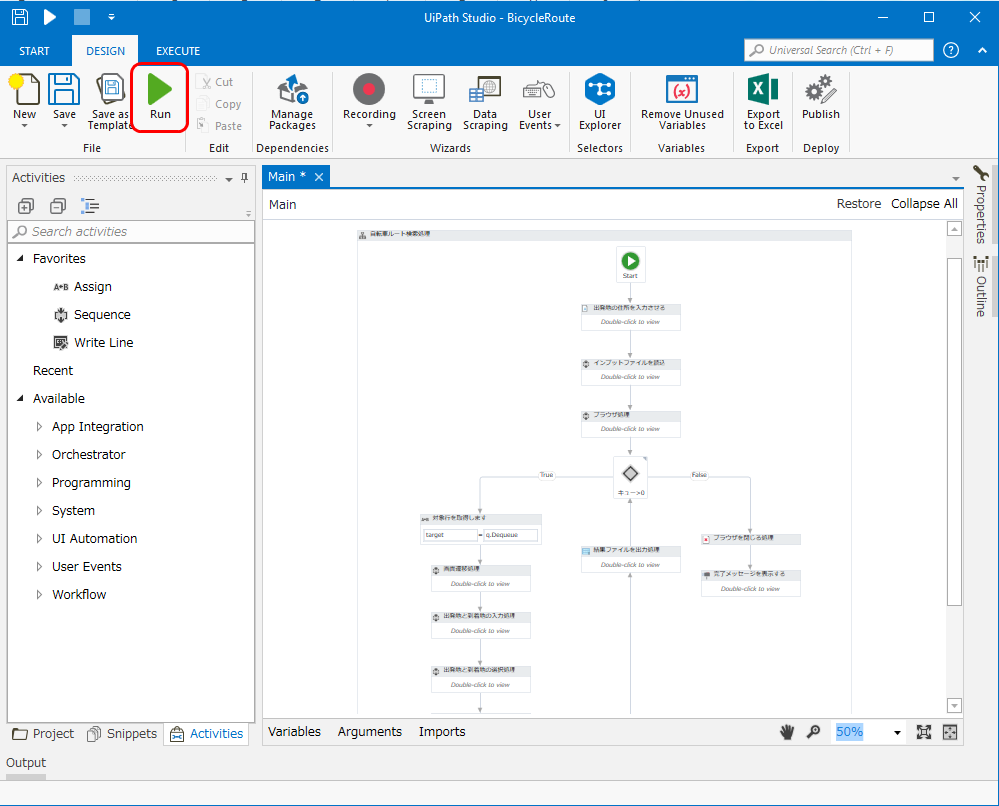Viewport: 999px width, 806px height.
Task: Open the Snippets panel tab
Action: [x=122, y=733]
